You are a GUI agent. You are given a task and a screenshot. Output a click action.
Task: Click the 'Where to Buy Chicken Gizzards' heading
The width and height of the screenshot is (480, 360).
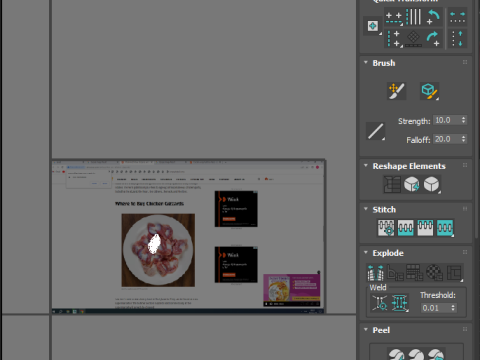pyautogui.click(x=149, y=203)
